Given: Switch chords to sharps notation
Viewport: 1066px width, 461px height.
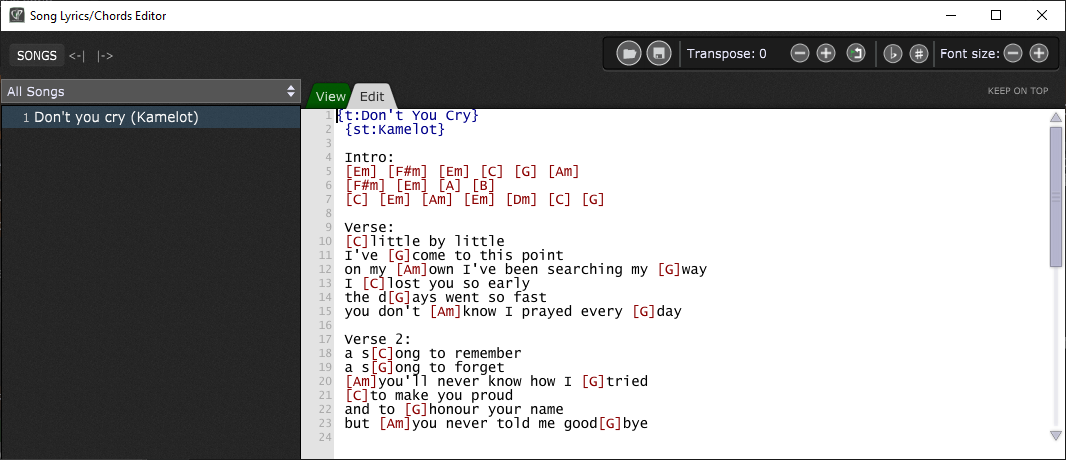Looking at the screenshot, I should (919, 54).
